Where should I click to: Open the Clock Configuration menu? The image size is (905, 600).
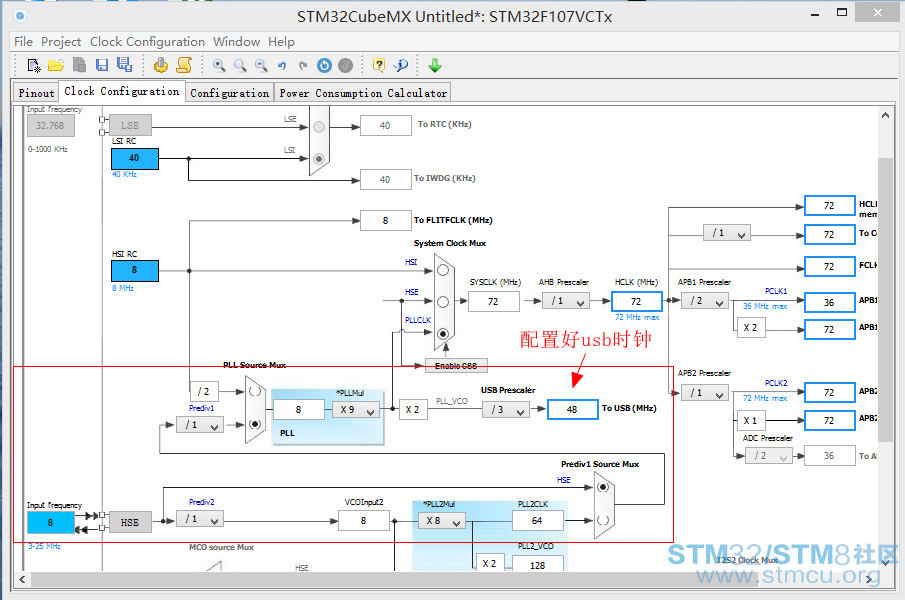(147, 42)
